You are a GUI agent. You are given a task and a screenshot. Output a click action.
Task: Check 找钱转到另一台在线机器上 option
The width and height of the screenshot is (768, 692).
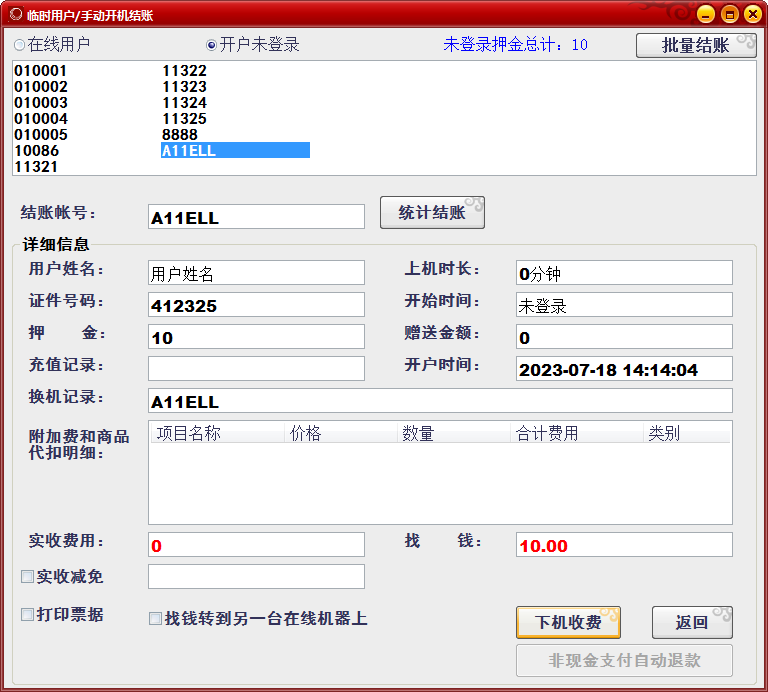(155, 619)
